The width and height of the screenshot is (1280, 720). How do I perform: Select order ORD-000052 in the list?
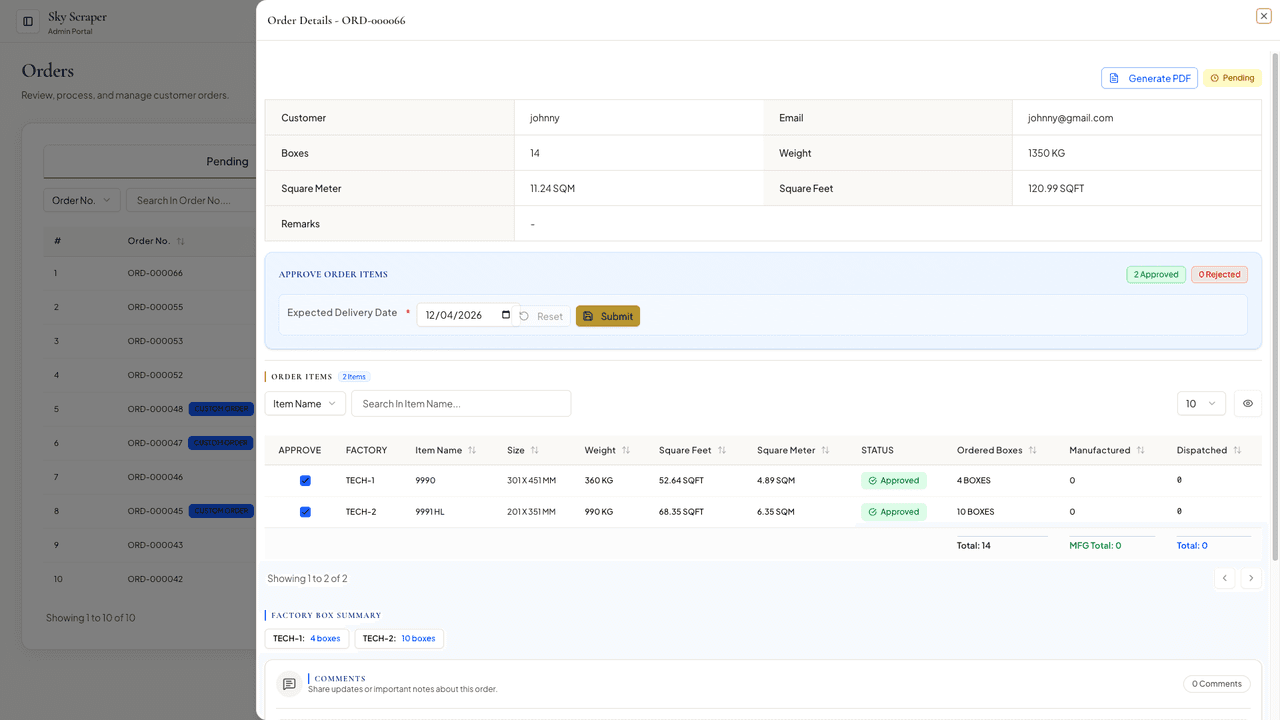pyautogui.click(x=155, y=375)
